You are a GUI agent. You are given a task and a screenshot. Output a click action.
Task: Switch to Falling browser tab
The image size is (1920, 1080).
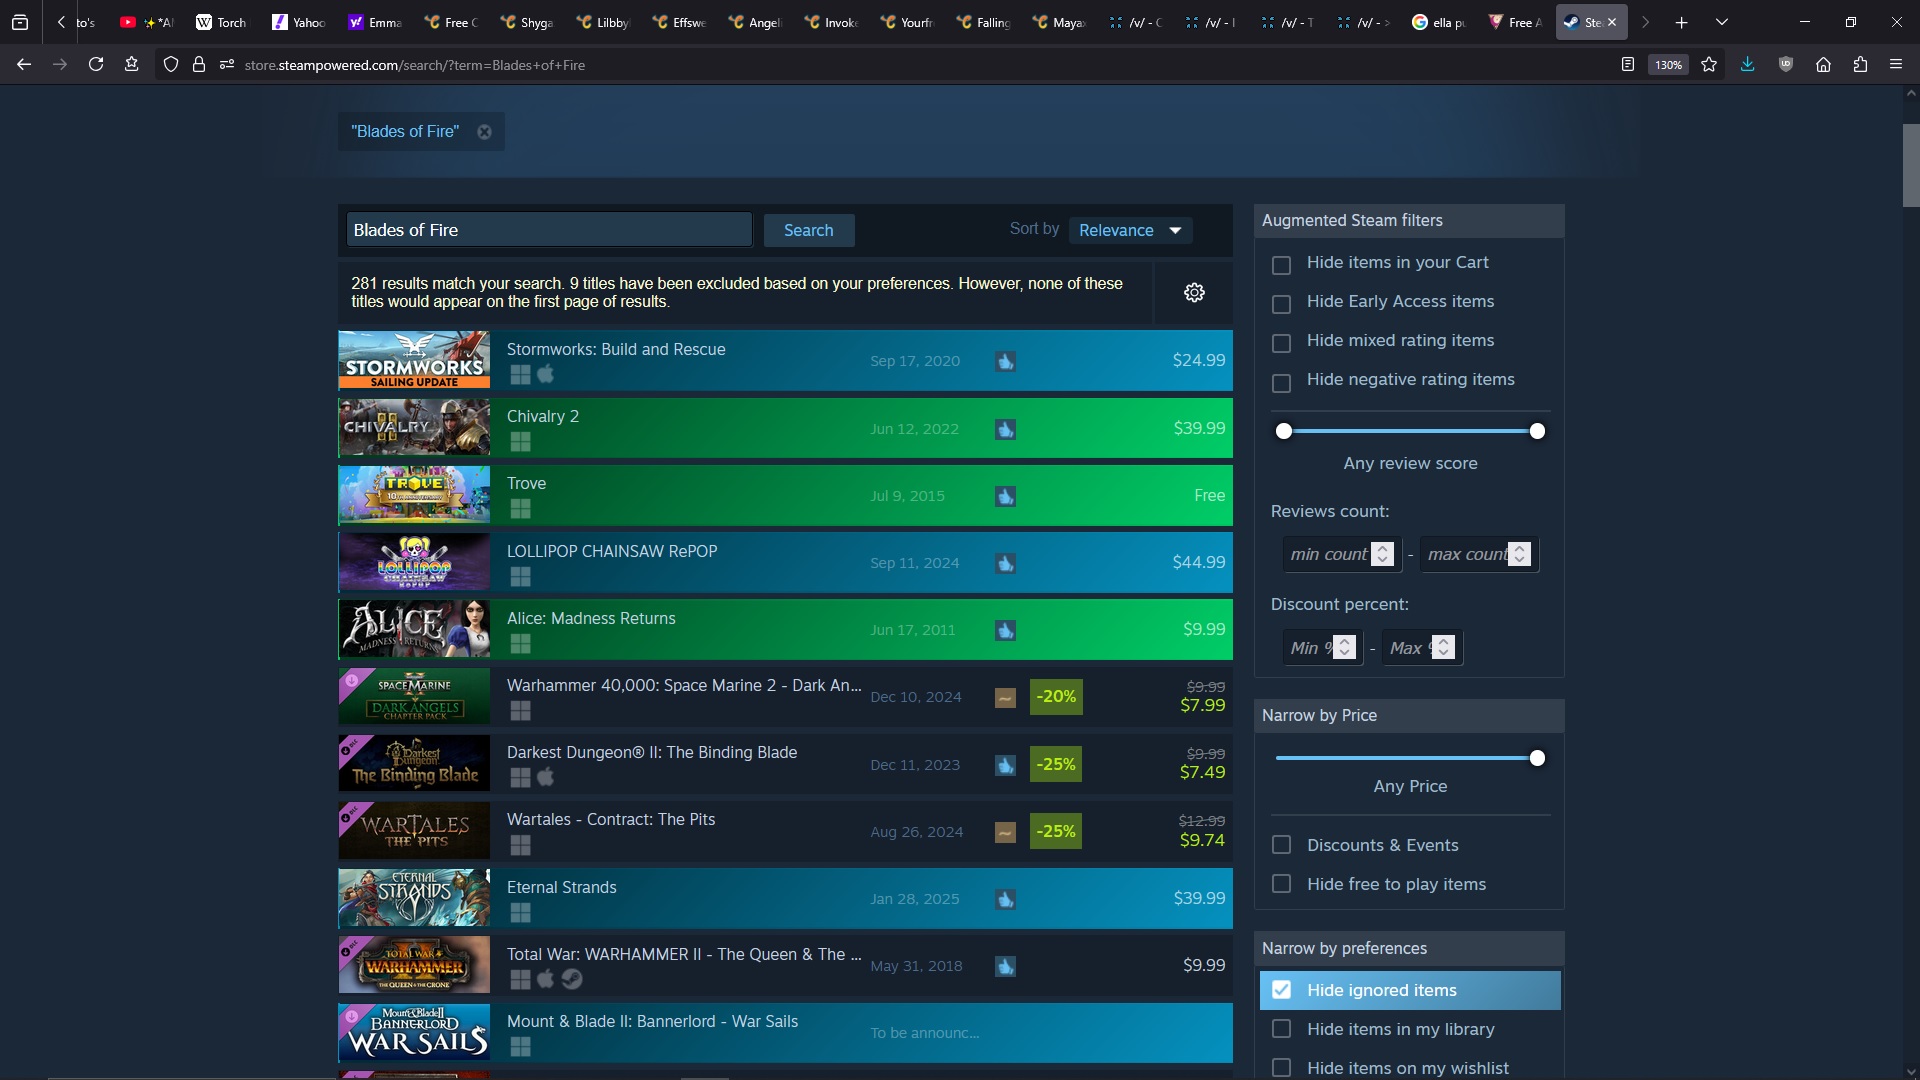pos(983,22)
